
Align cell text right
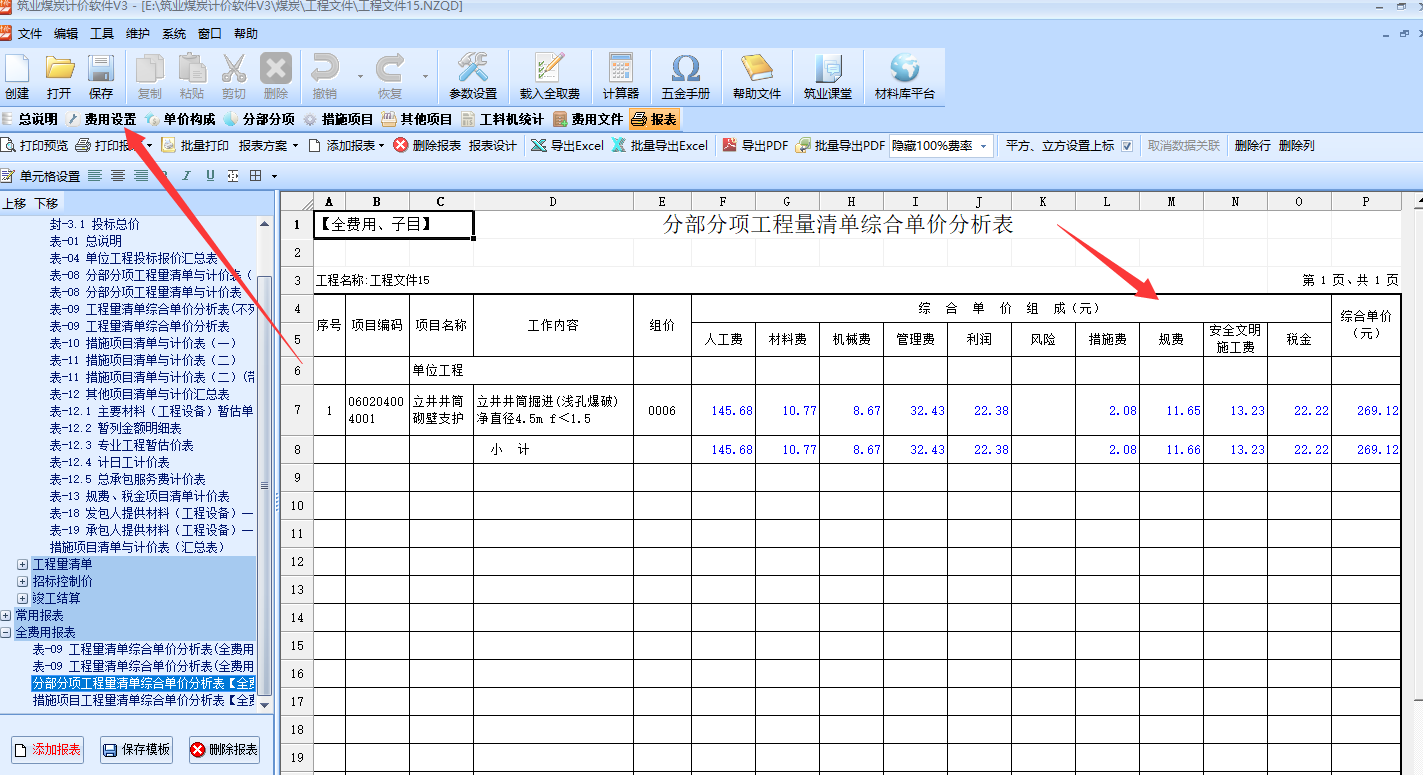click(x=141, y=176)
